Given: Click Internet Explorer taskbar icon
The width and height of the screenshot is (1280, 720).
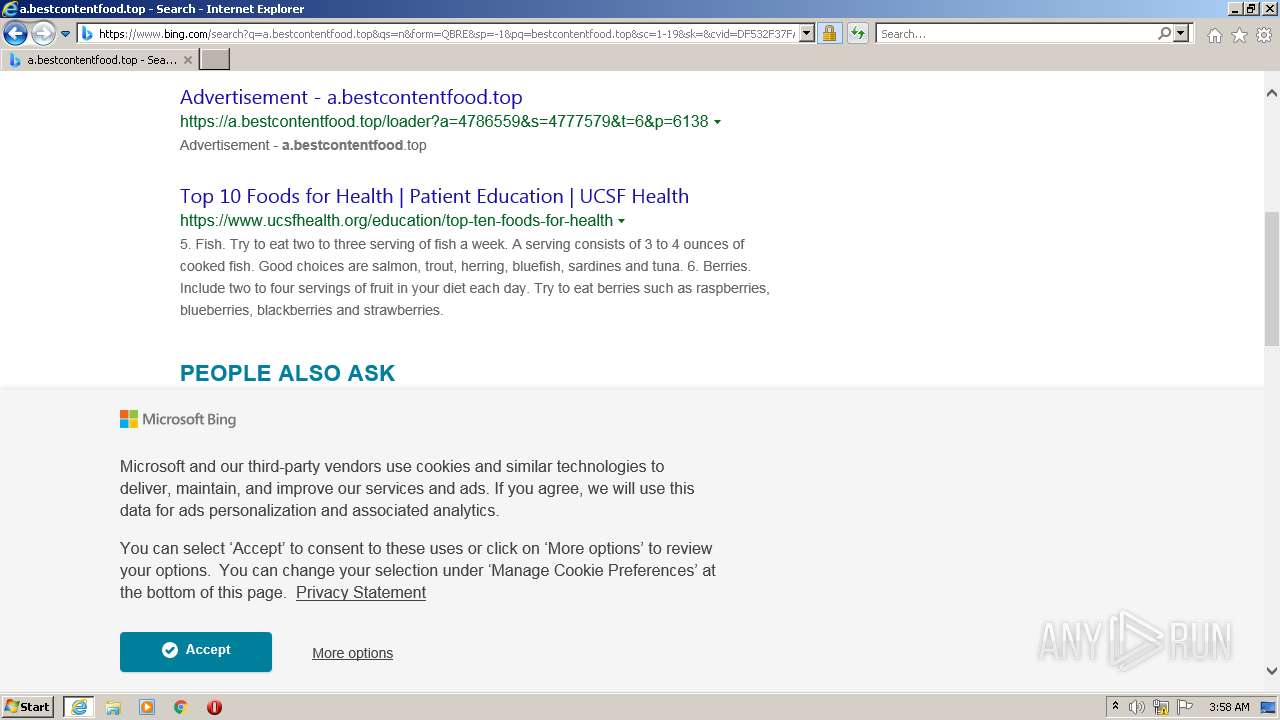Looking at the screenshot, I should [x=78, y=707].
